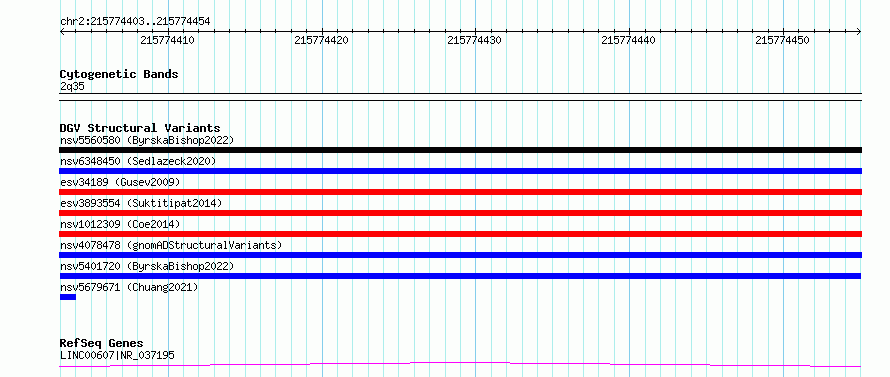
Task: Open the esv34189 (Gusev2009) label
Action: (120, 182)
